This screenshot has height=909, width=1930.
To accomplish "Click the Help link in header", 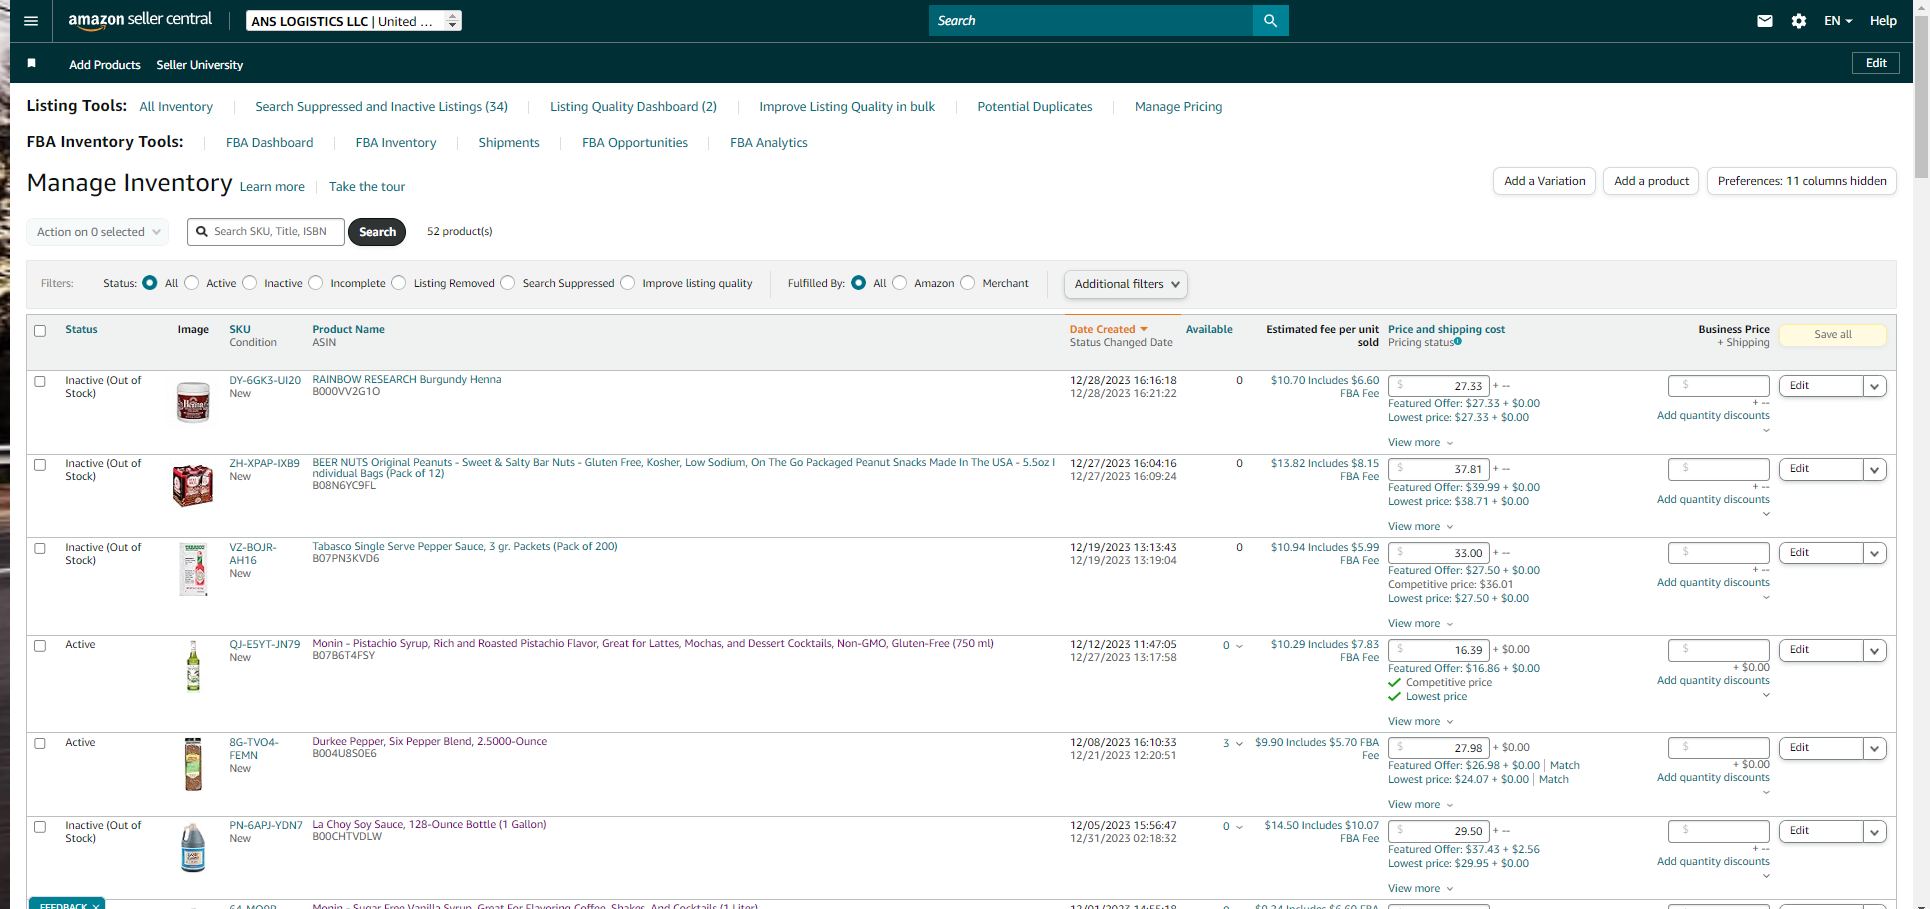I will (1883, 21).
